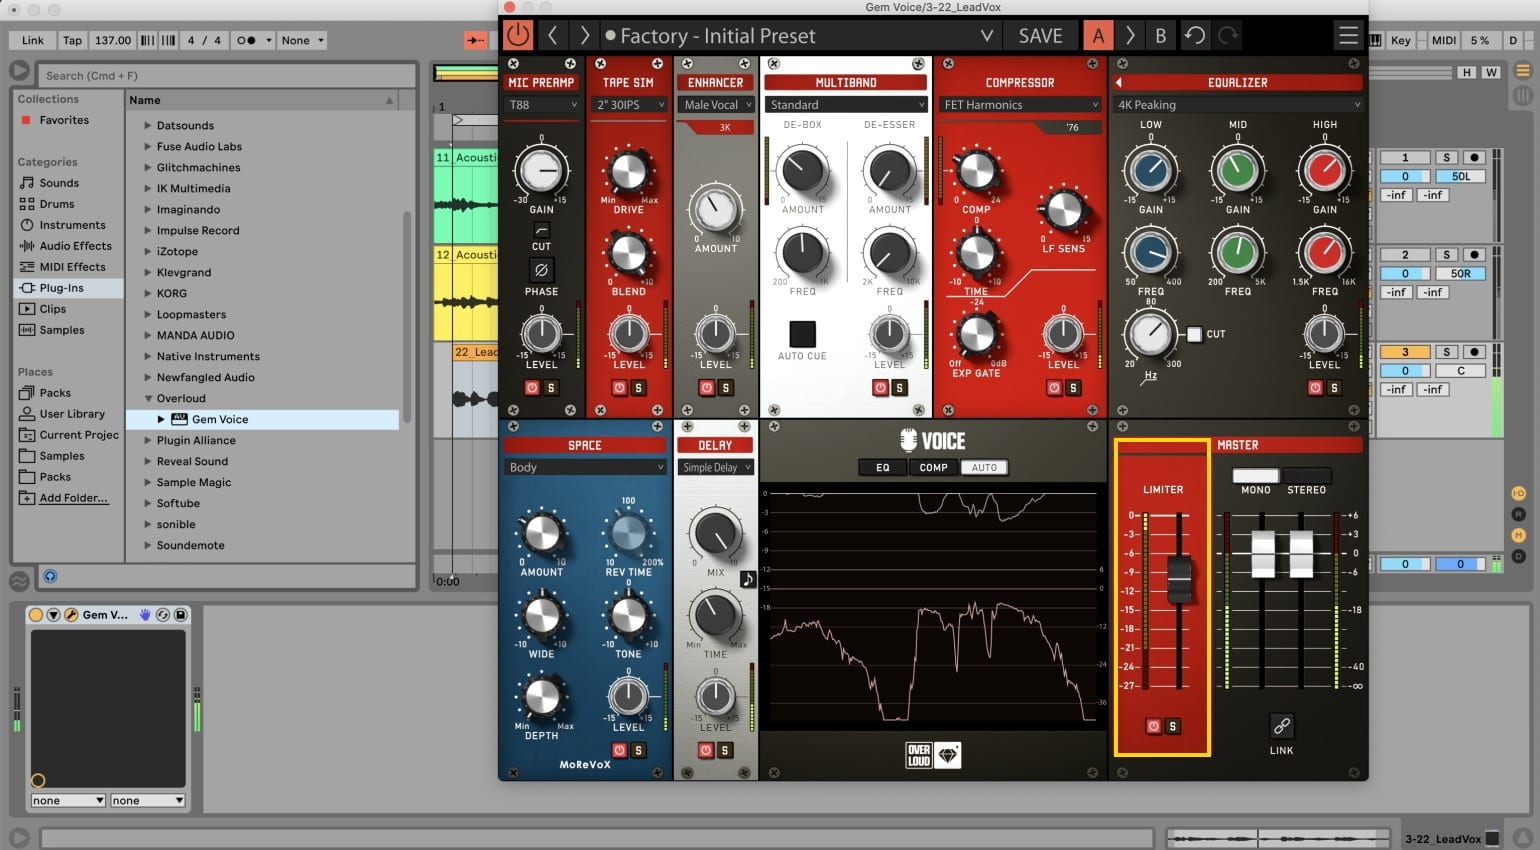
Task: Turn off the Delay module power icon
Action: [x=706, y=750]
